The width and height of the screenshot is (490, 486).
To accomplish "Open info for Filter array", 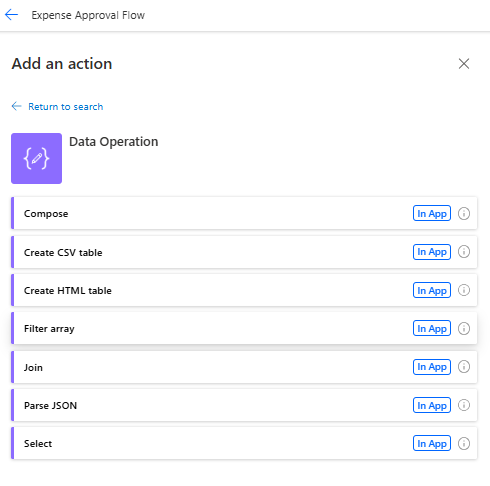I will click(x=464, y=328).
